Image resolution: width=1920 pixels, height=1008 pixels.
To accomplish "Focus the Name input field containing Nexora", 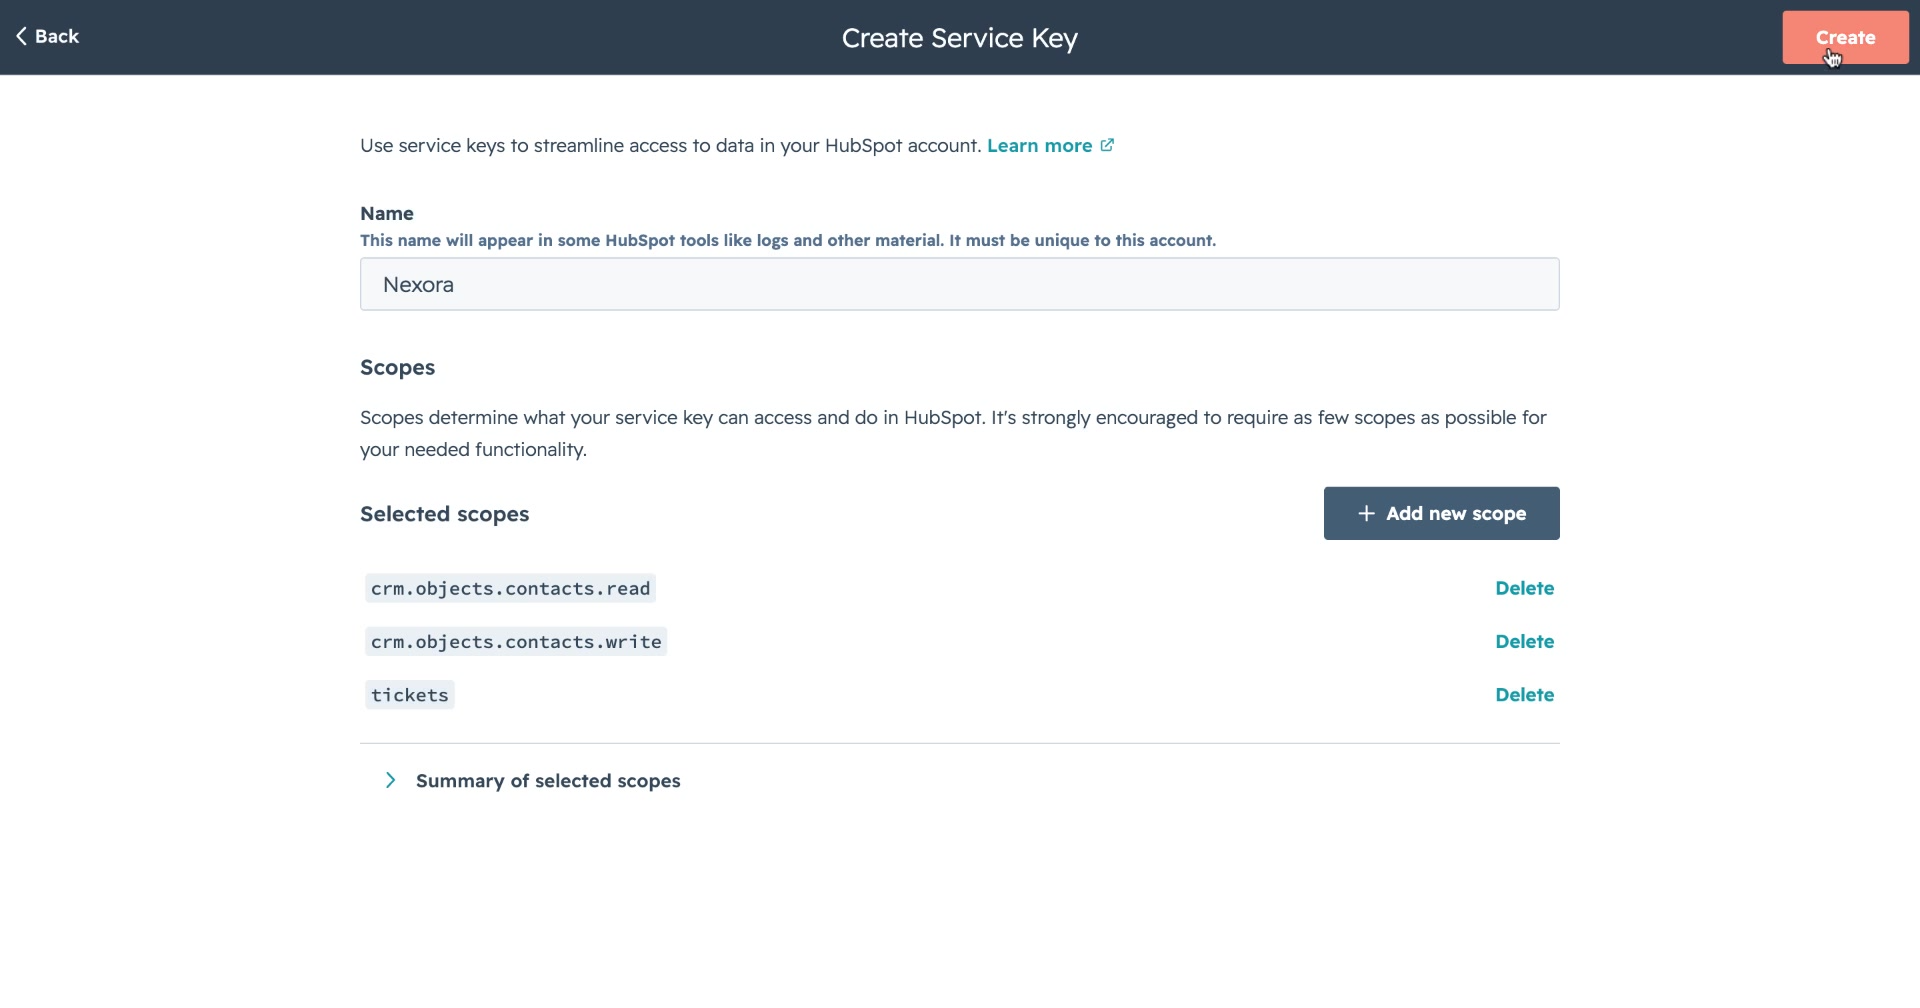I will [959, 284].
